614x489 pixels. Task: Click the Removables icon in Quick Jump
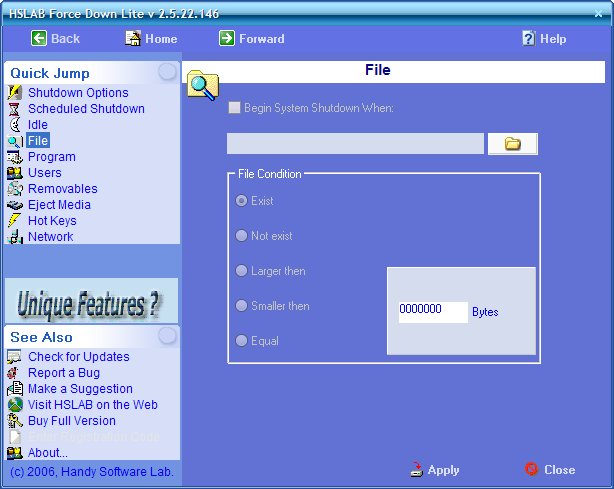[x=14, y=189]
